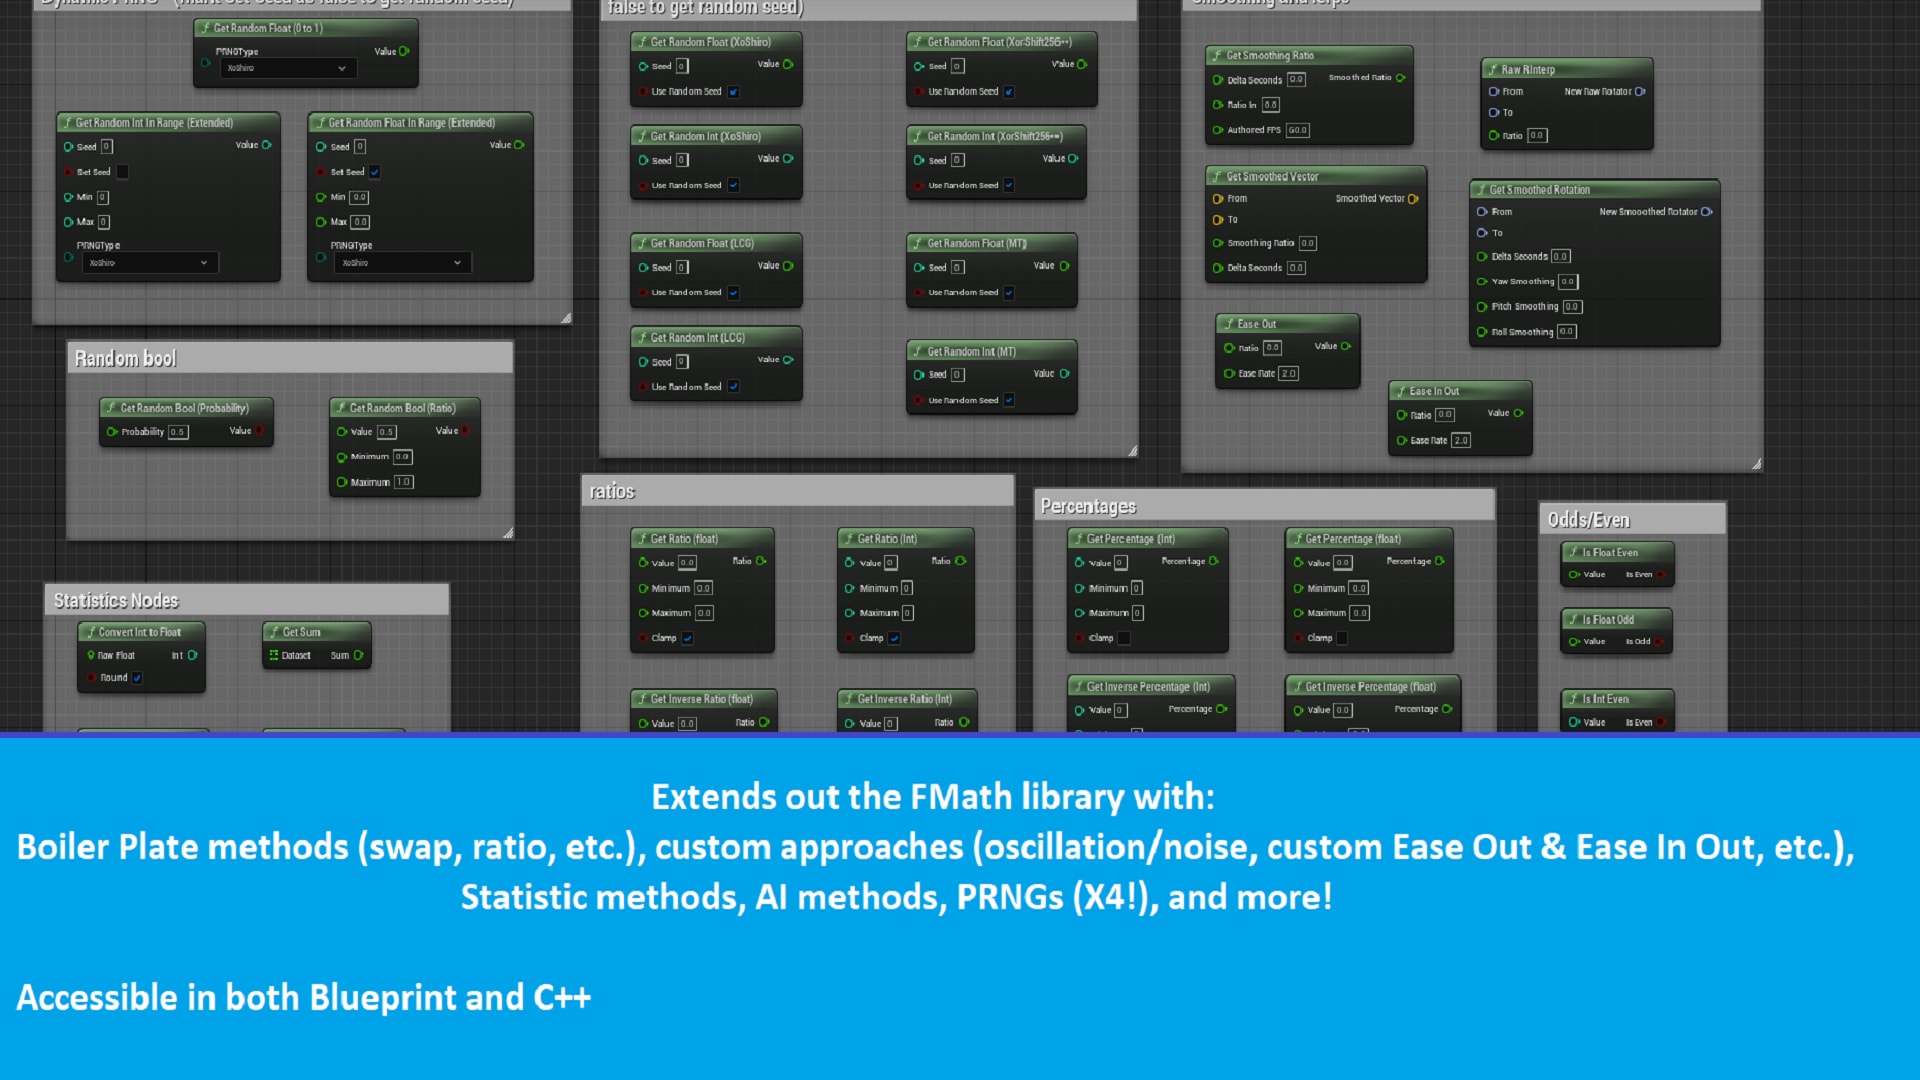
Task: Click the New Smoothed Rotator output pin
Action: pos(1706,212)
